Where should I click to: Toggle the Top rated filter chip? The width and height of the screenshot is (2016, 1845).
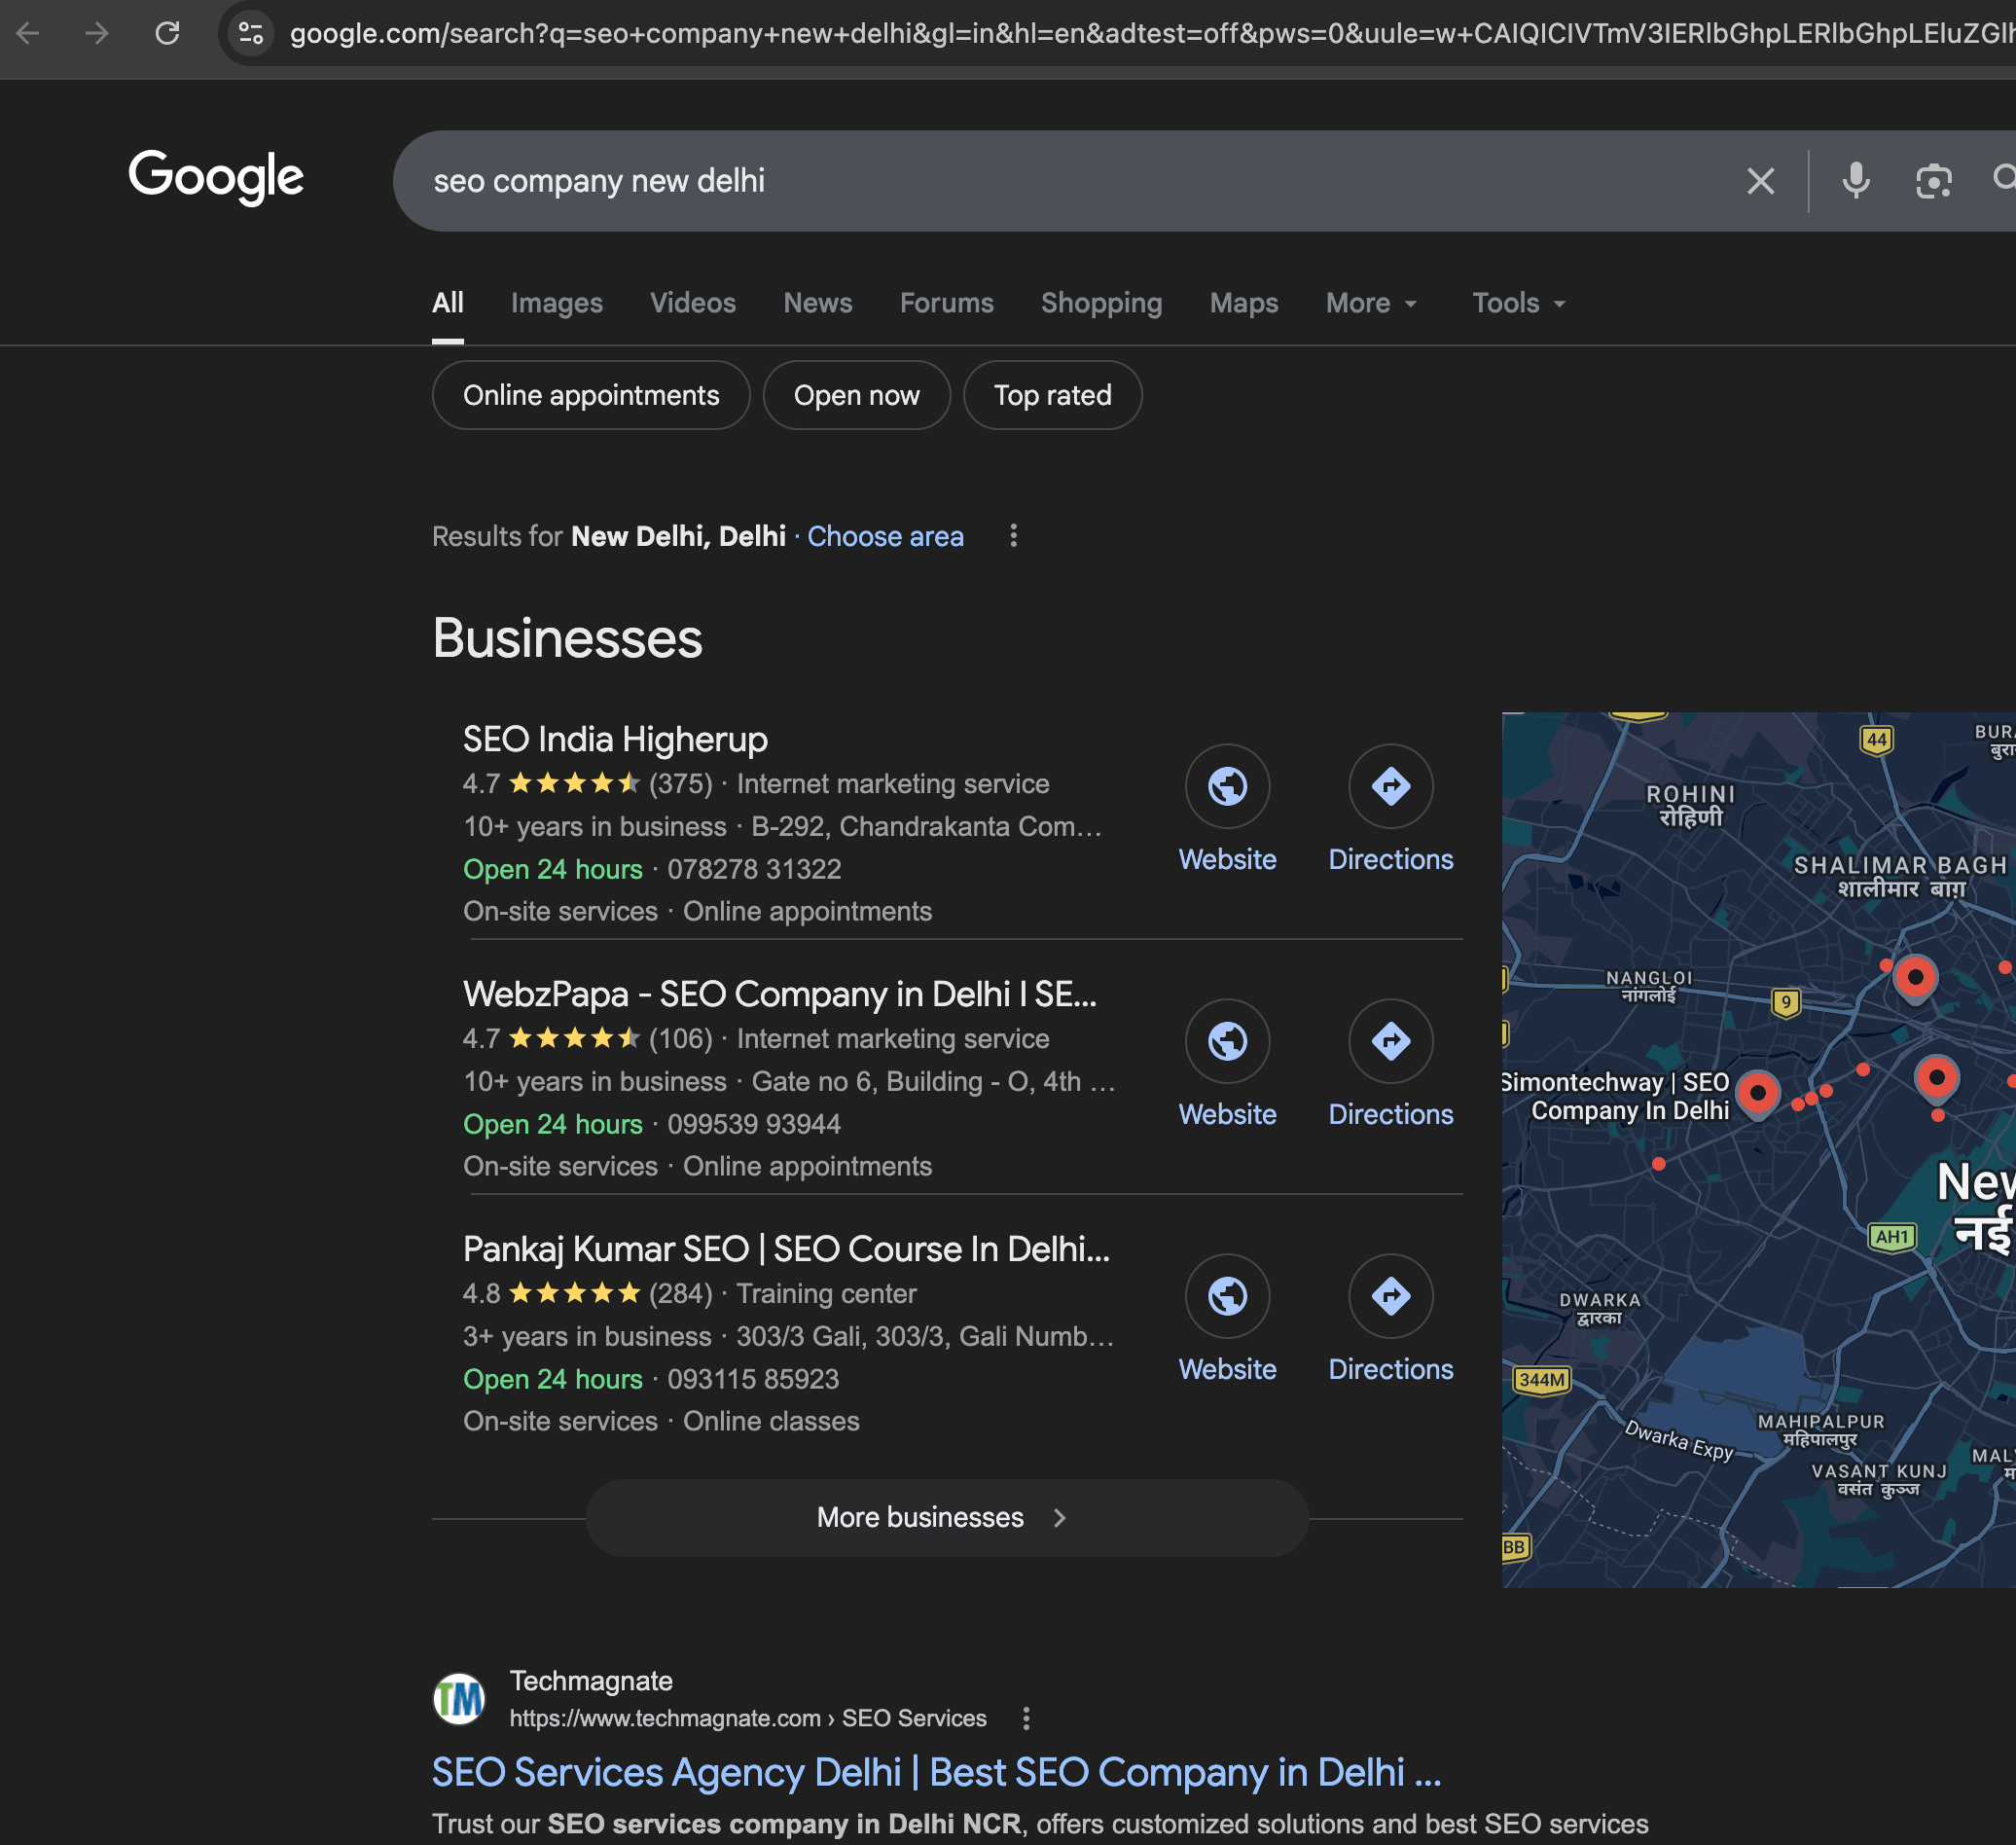click(1052, 395)
